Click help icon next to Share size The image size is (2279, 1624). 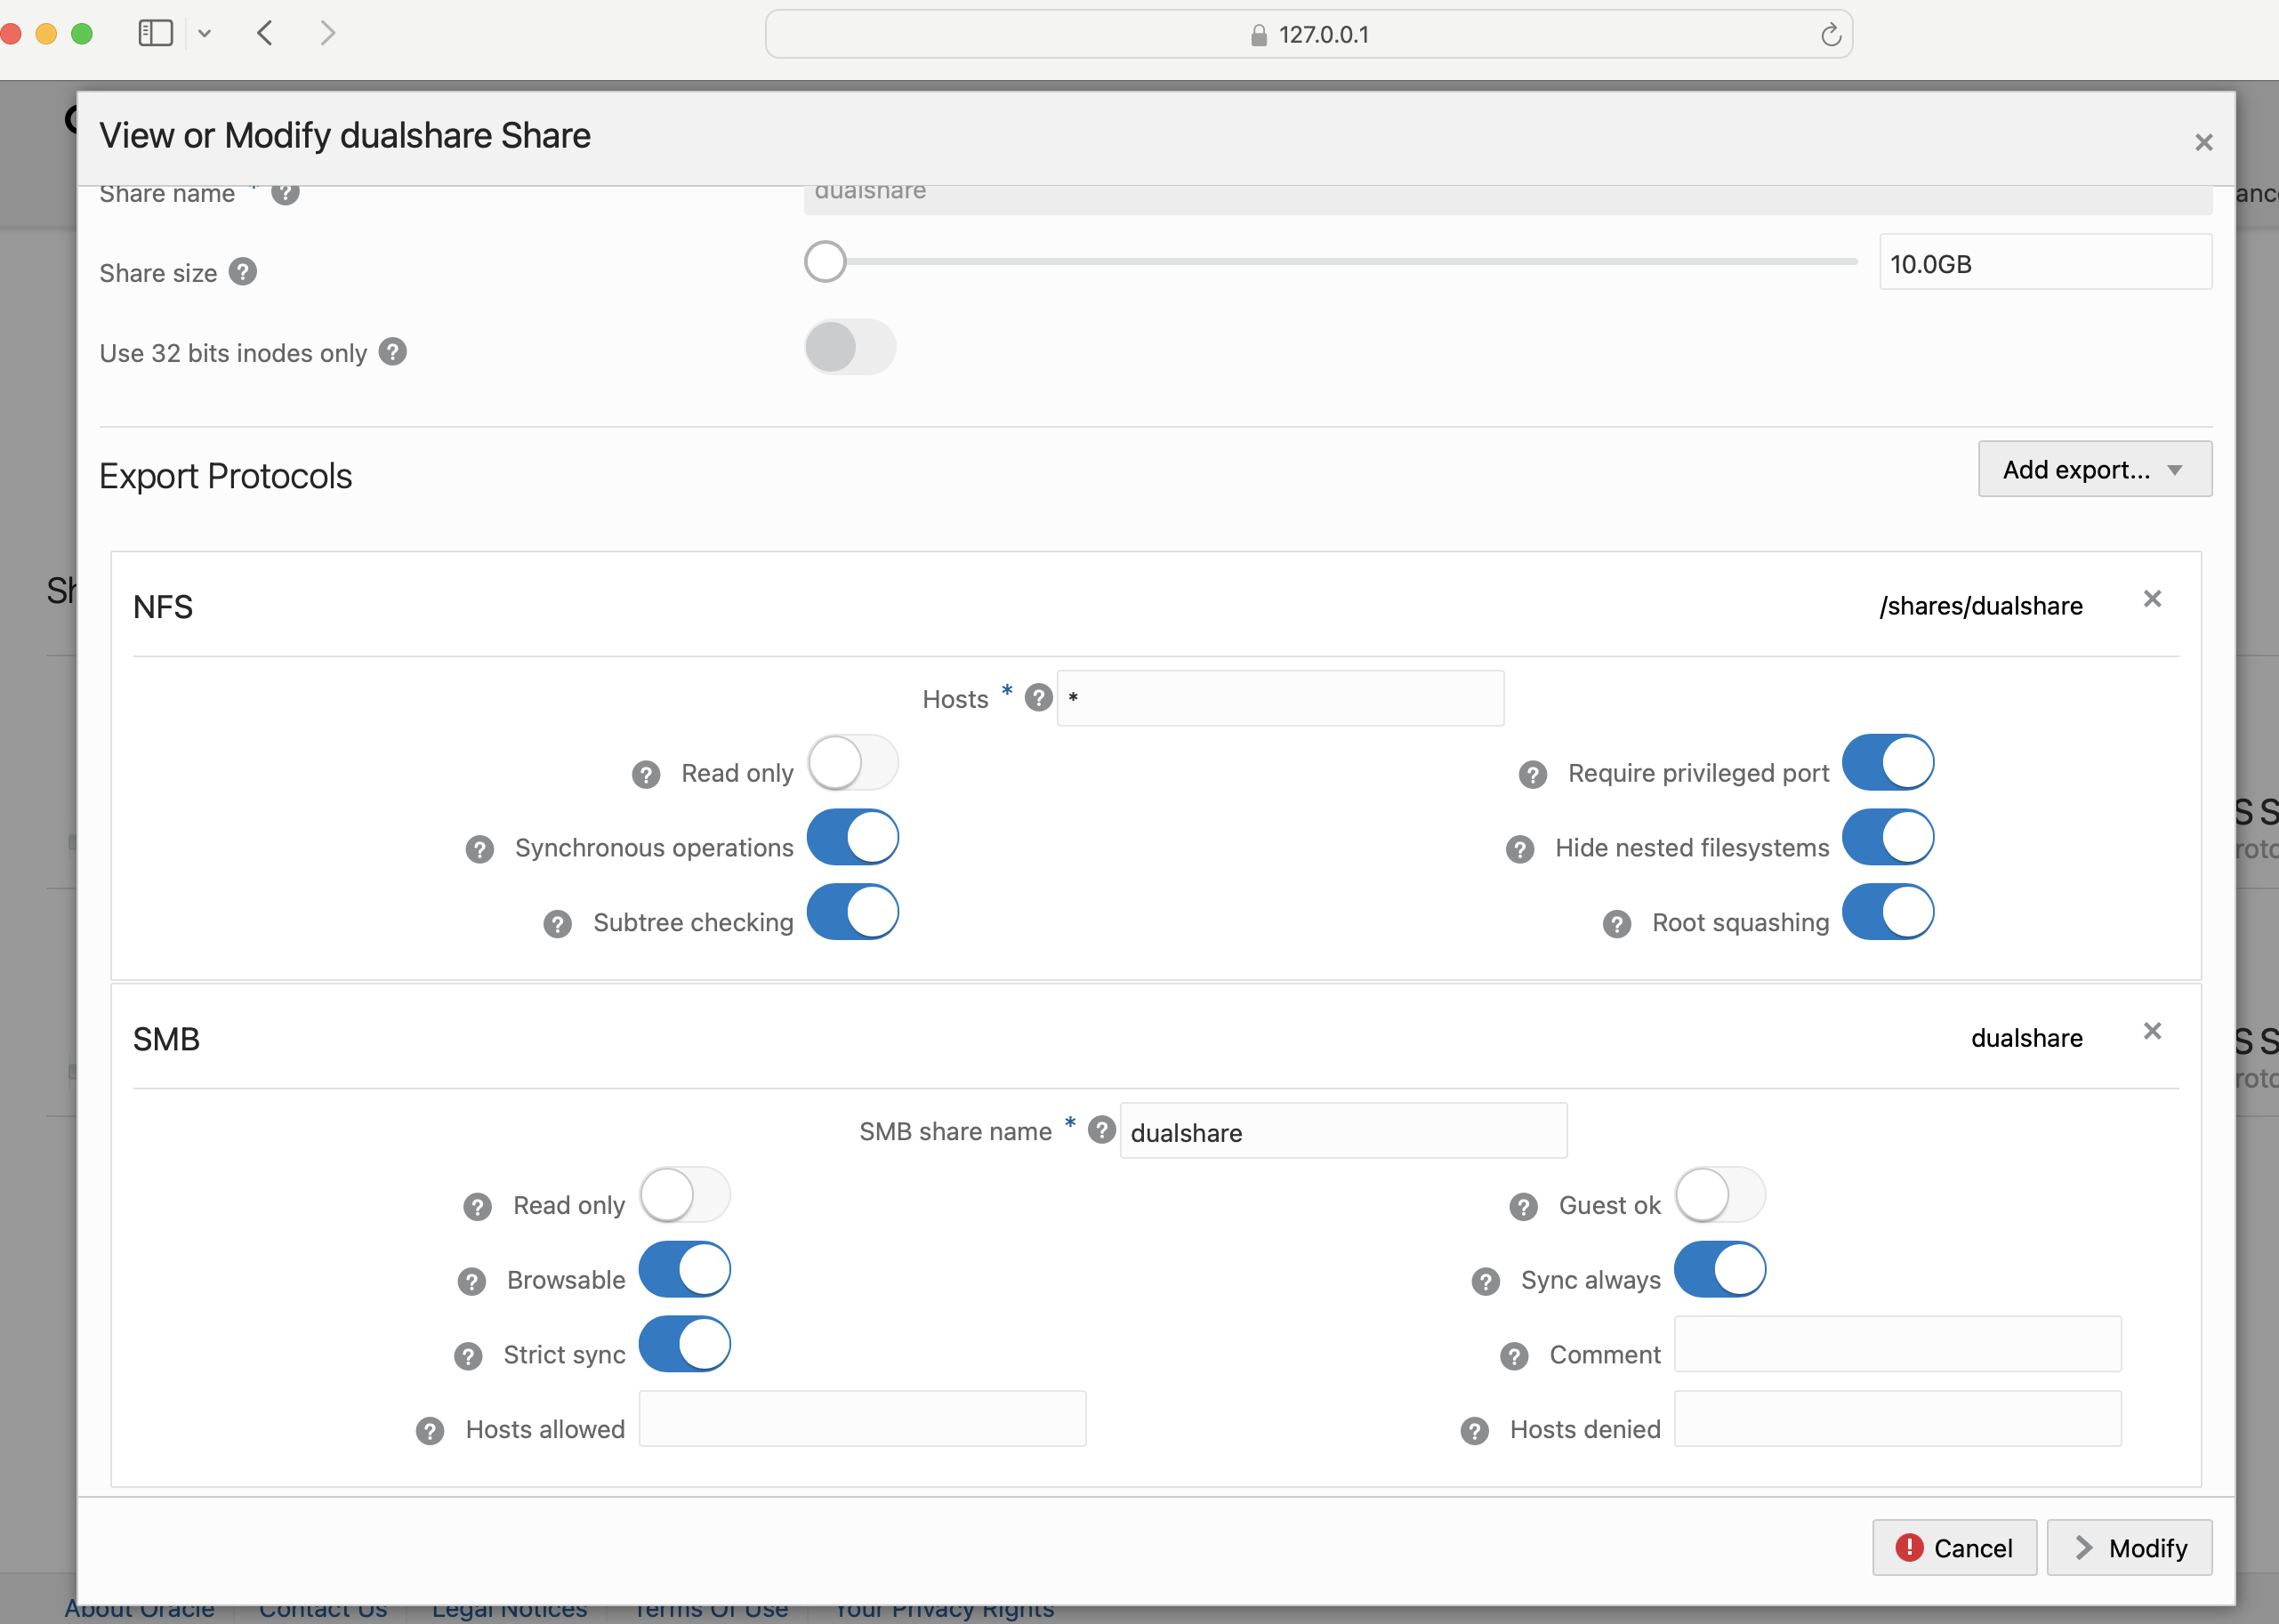243,272
